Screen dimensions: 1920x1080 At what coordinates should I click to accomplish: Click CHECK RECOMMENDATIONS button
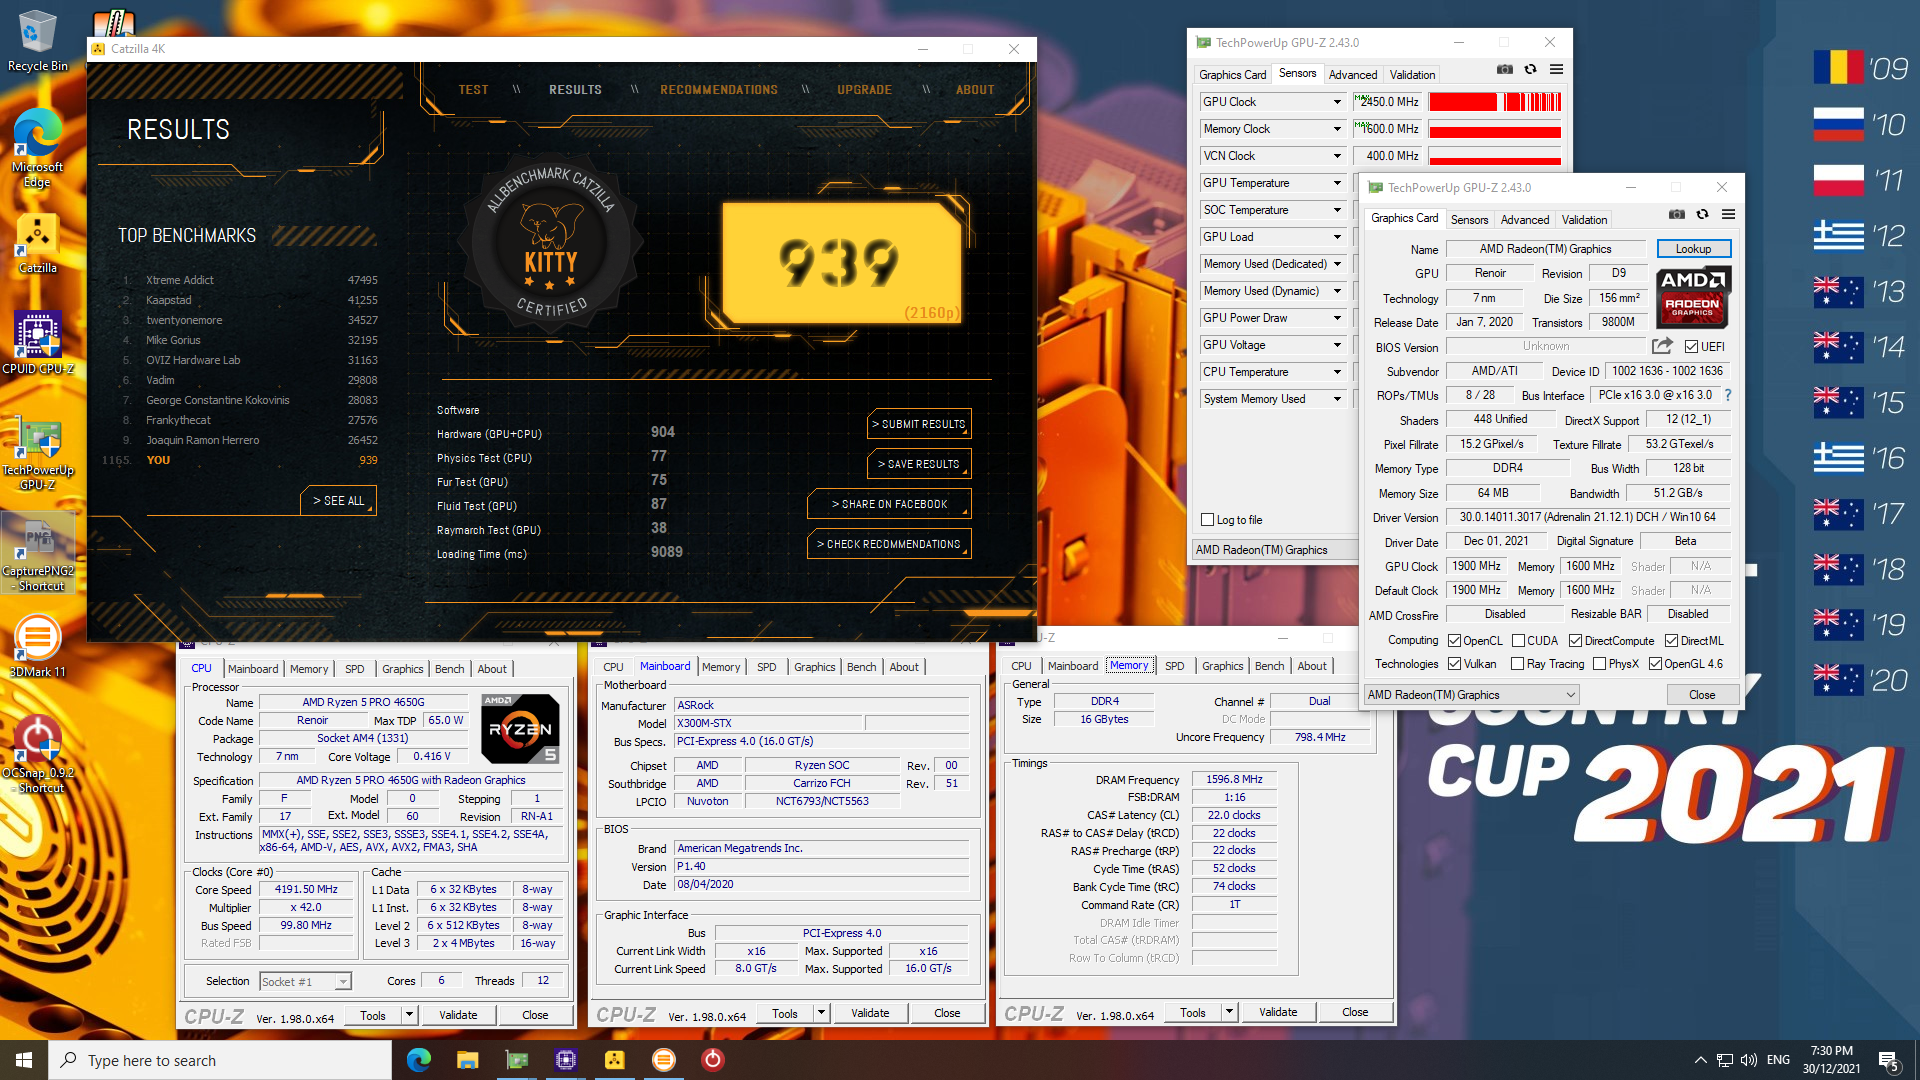click(x=889, y=544)
